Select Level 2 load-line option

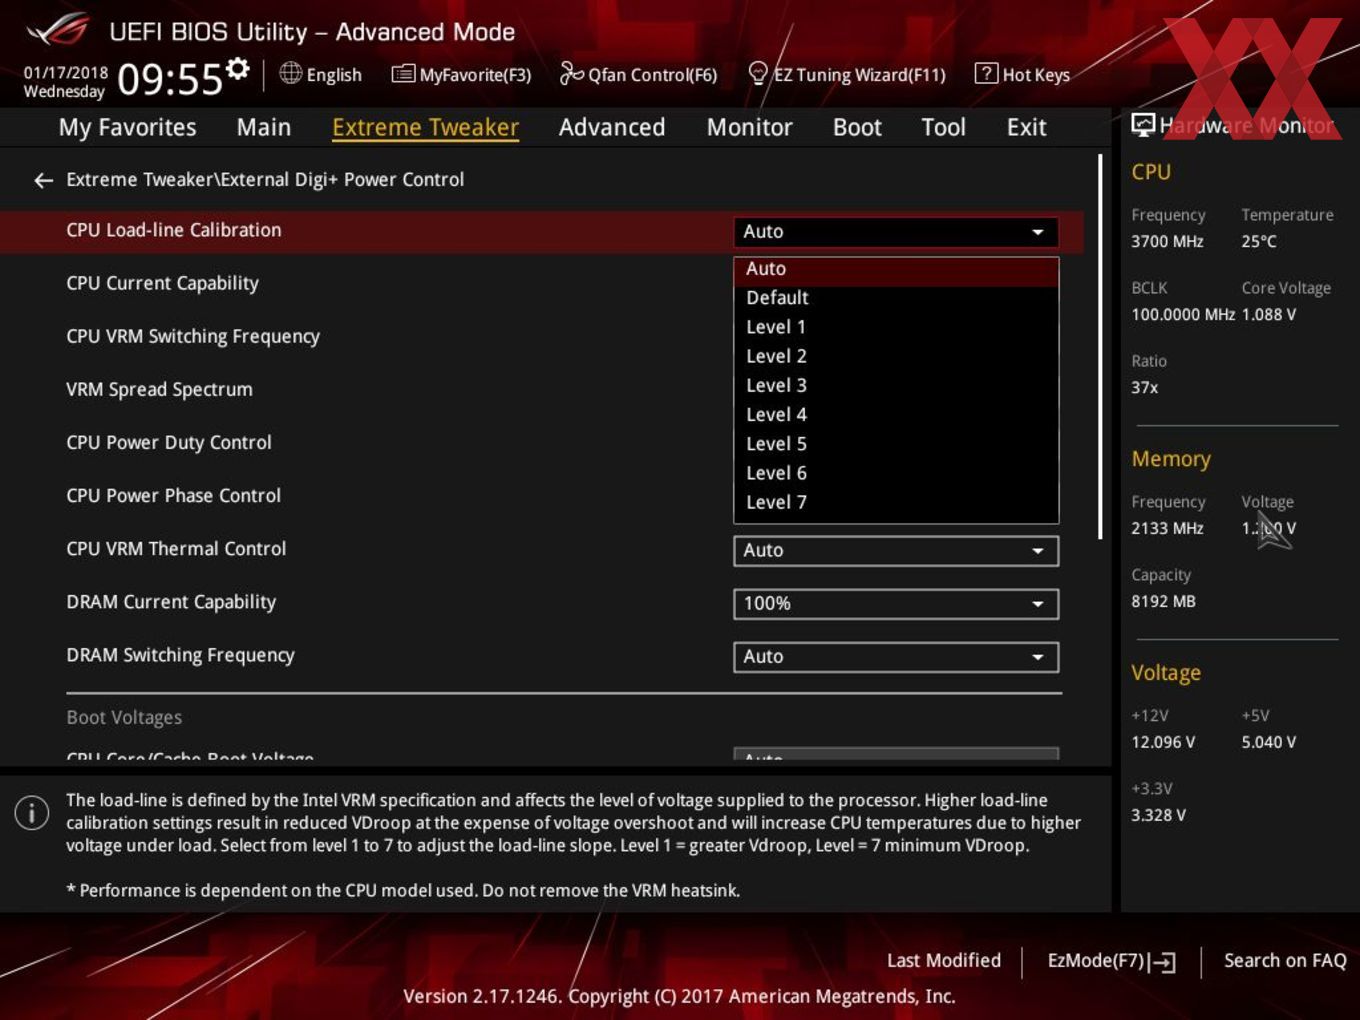coord(896,356)
